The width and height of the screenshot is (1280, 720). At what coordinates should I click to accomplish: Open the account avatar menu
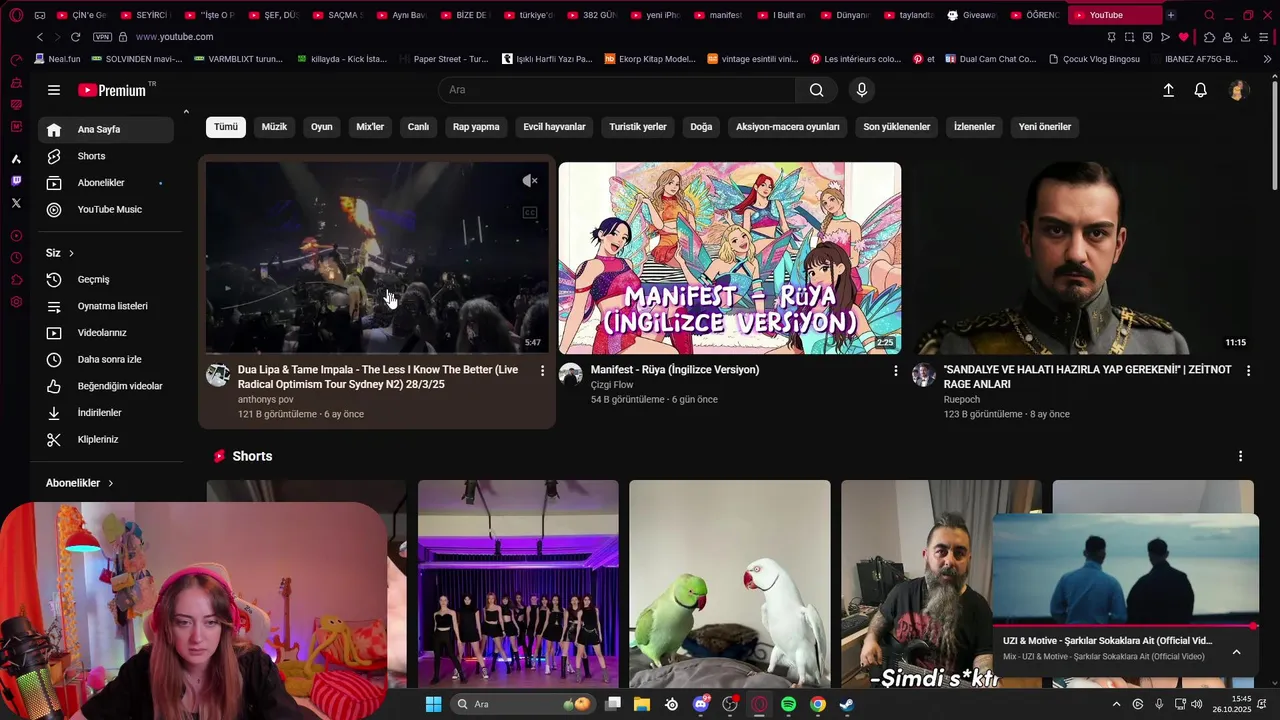(1238, 90)
